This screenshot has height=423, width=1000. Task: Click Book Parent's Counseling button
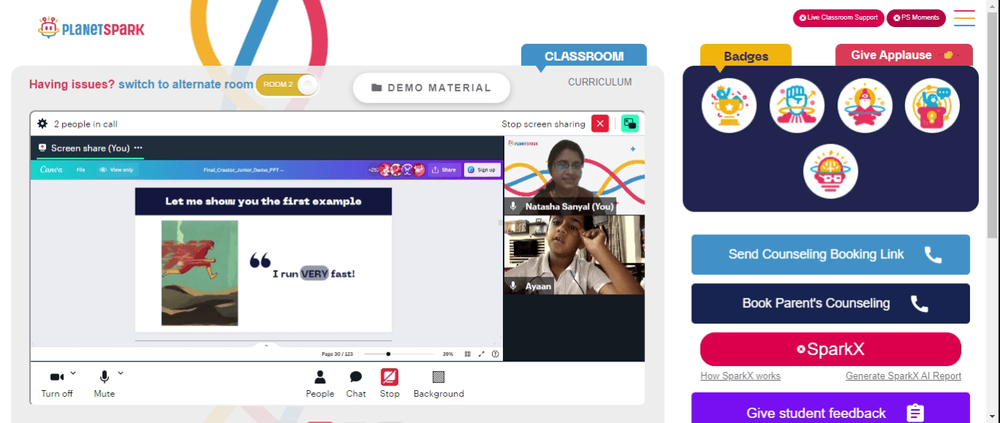830,304
